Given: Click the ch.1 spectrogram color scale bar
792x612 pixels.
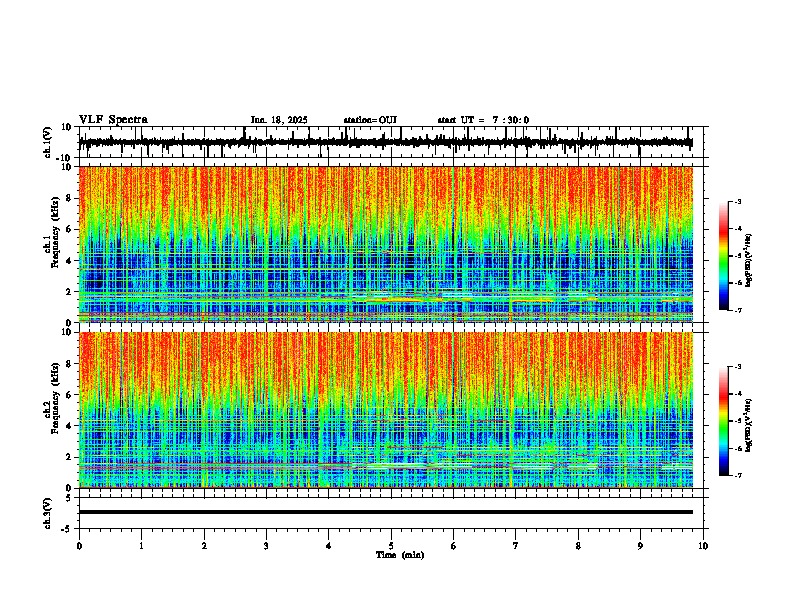Looking at the screenshot, I should pos(724,256).
